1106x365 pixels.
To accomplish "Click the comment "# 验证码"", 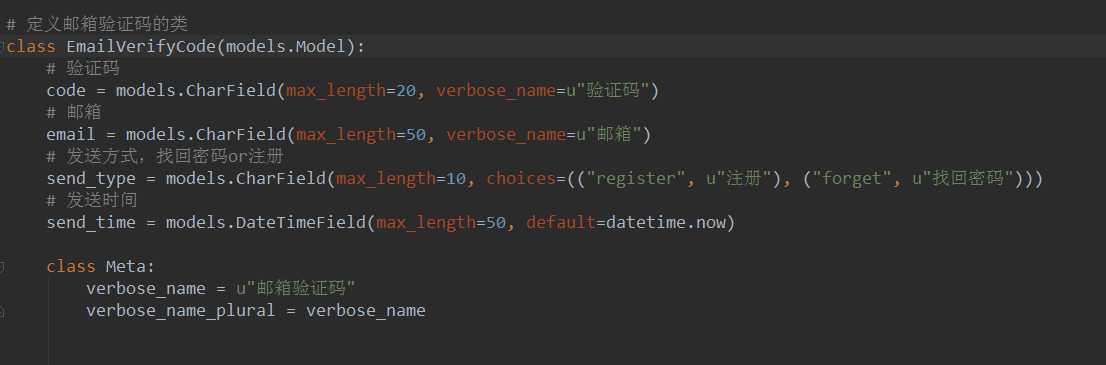I will coord(83,68).
